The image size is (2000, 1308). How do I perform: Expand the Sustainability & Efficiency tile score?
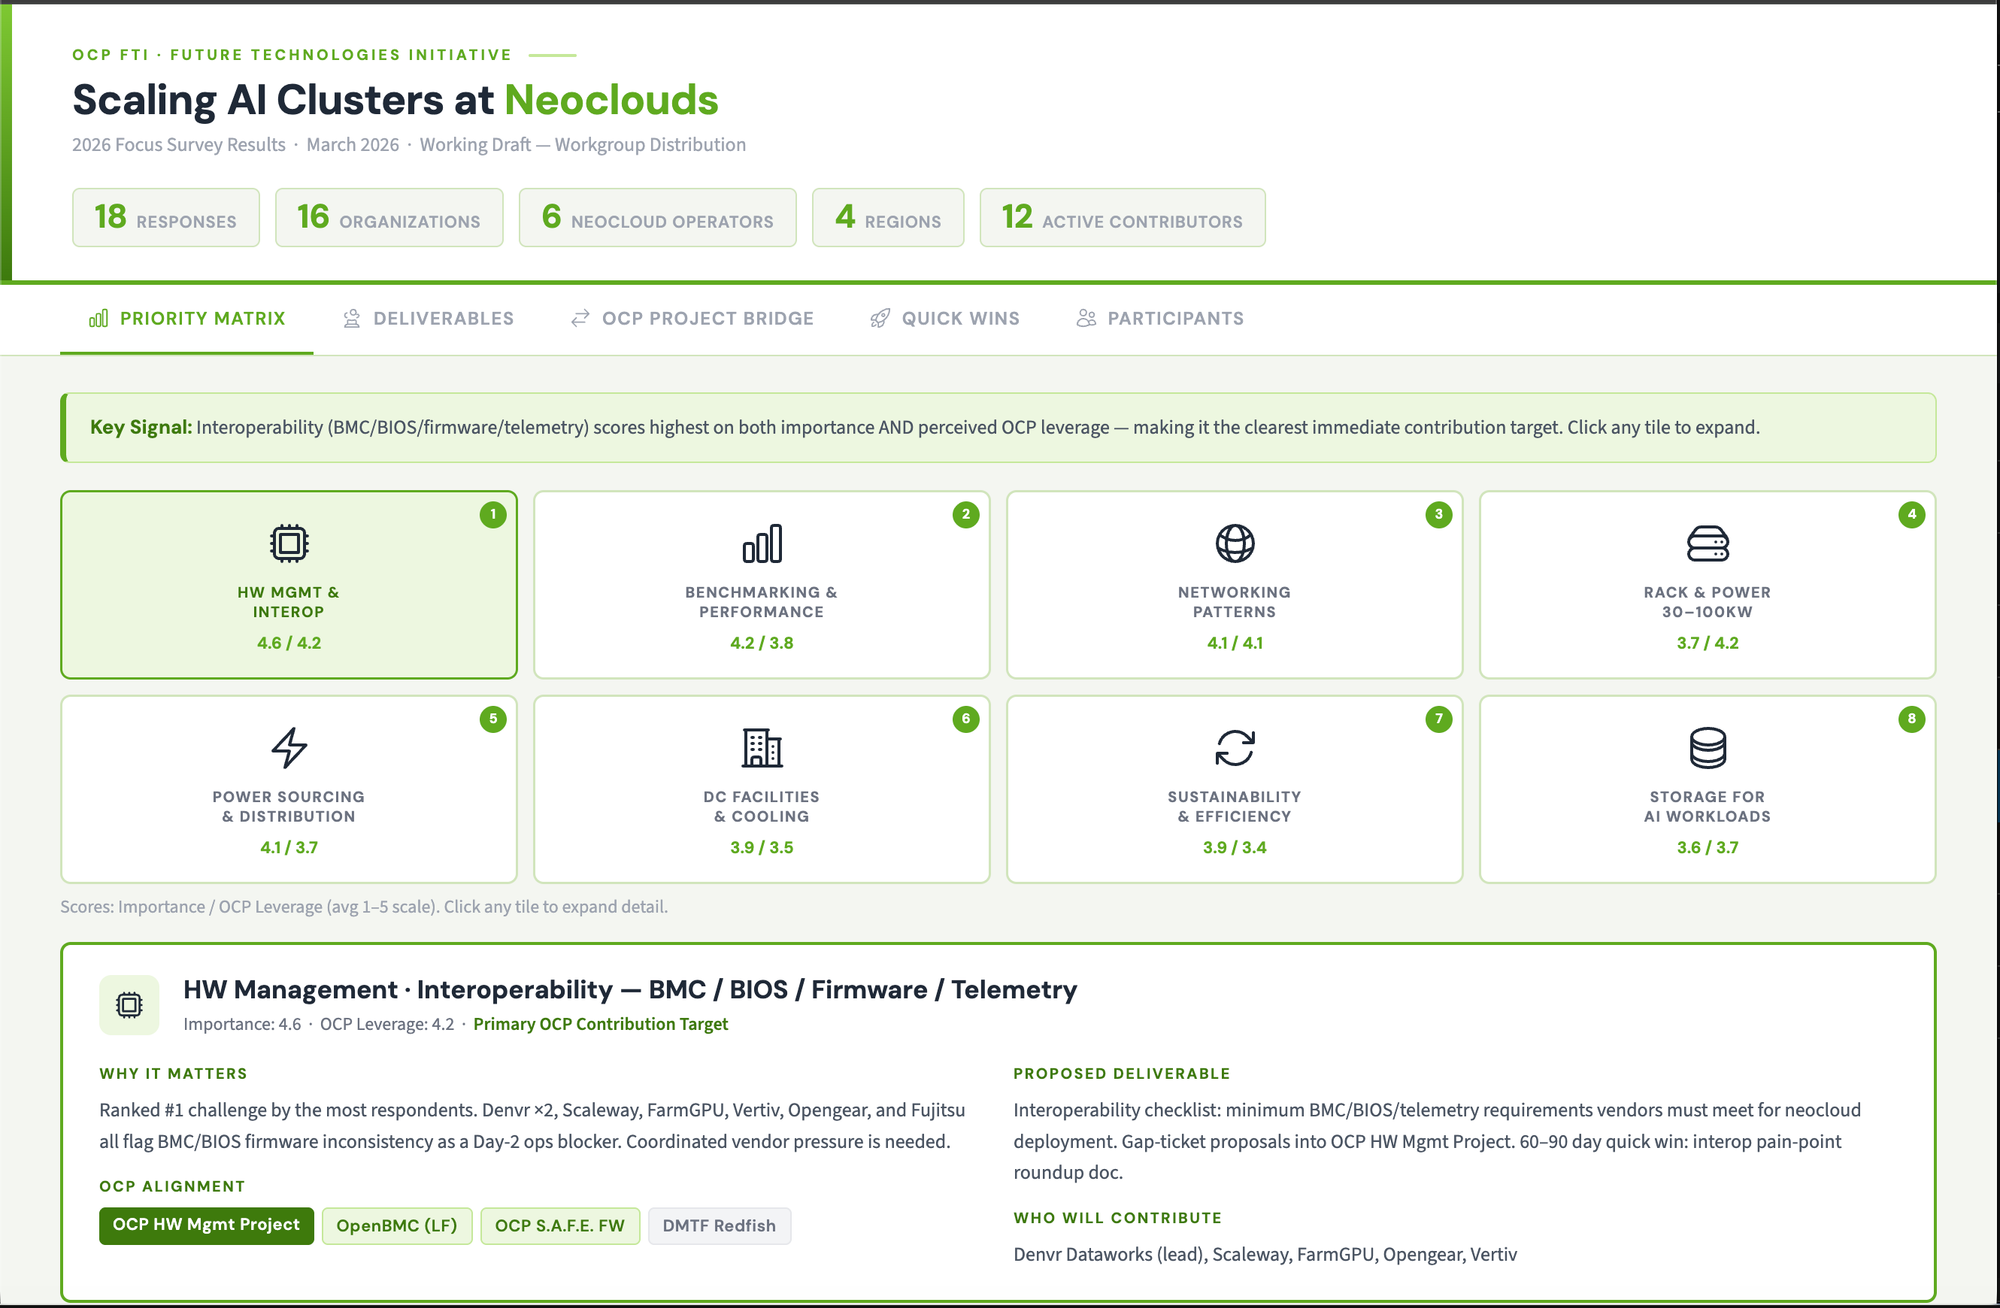[x=1234, y=847]
